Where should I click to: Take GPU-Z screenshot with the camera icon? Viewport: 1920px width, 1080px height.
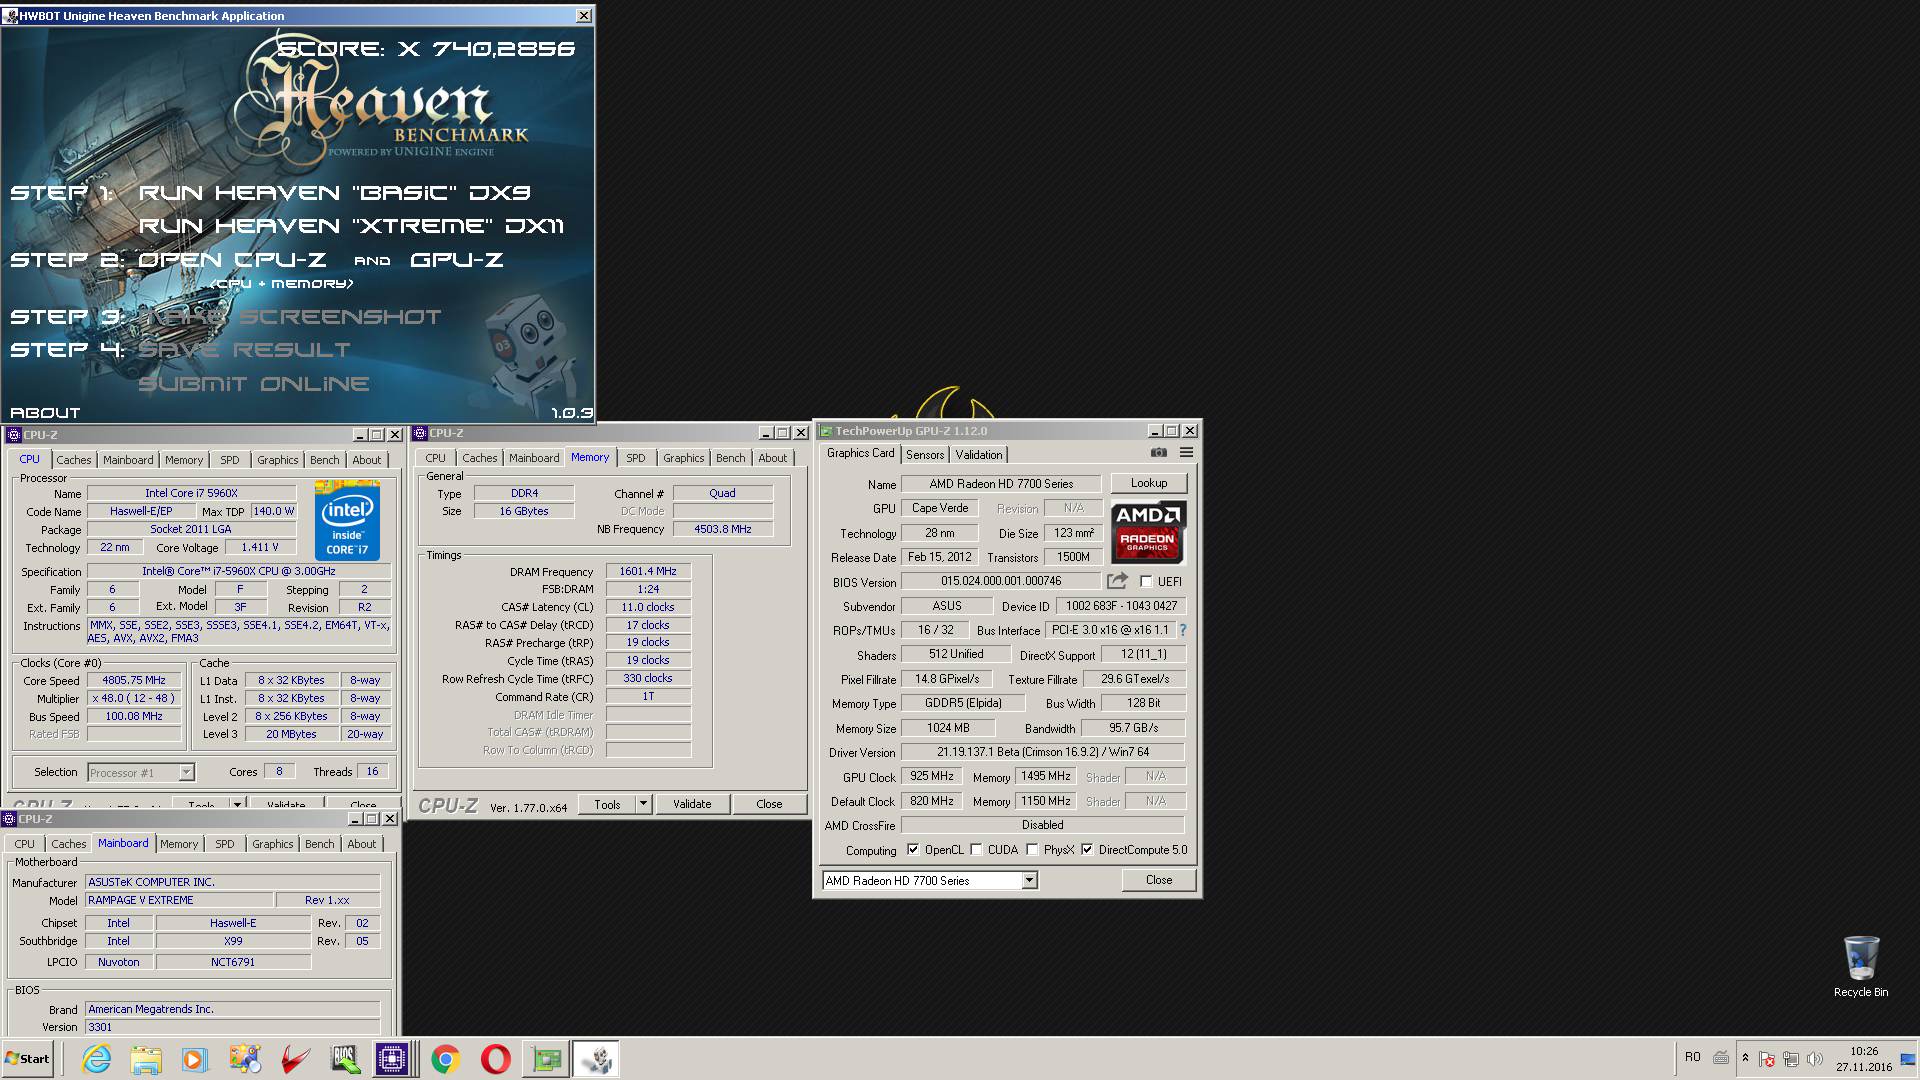[x=1158, y=453]
